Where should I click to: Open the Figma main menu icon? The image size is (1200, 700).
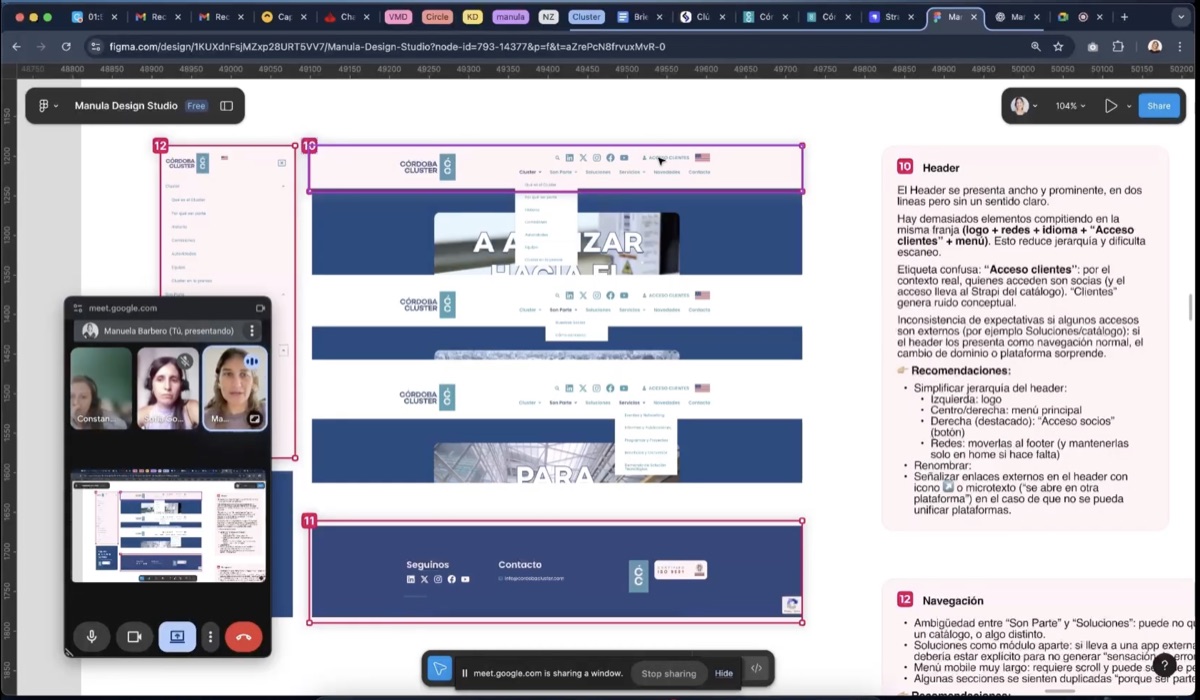point(47,106)
